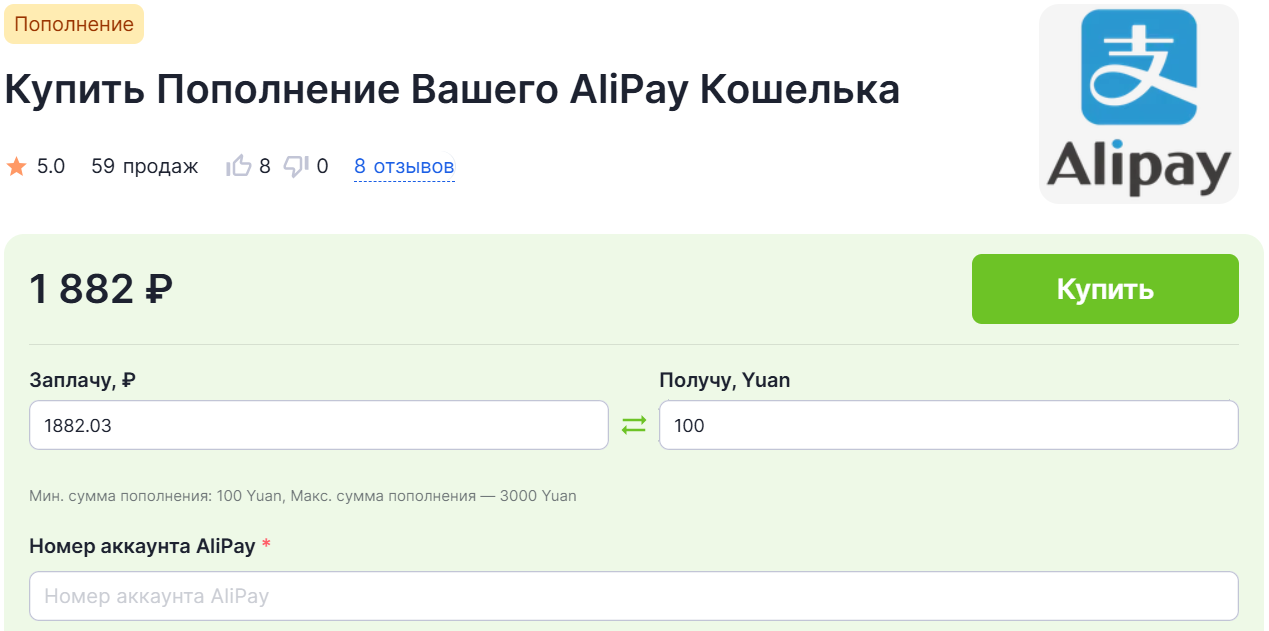Click the thumbs-up like icon
This screenshot has width=1269, height=631.
pyautogui.click(x=238, y=166)
